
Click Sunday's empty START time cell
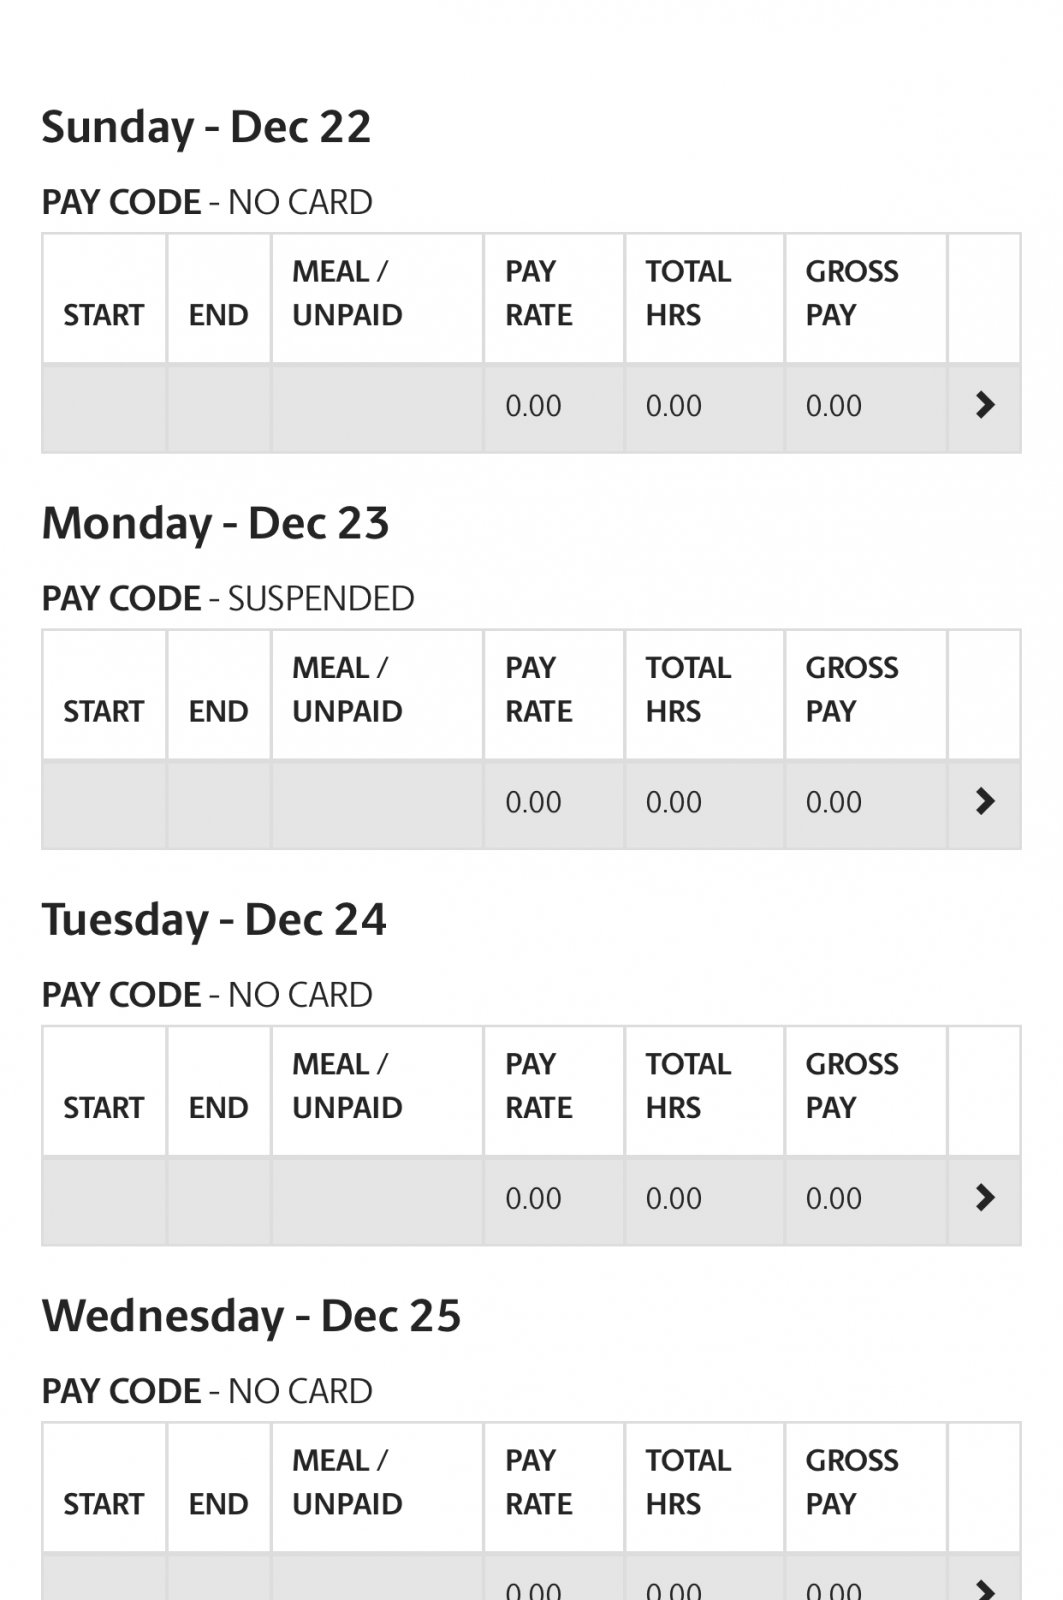pos(104,408)
